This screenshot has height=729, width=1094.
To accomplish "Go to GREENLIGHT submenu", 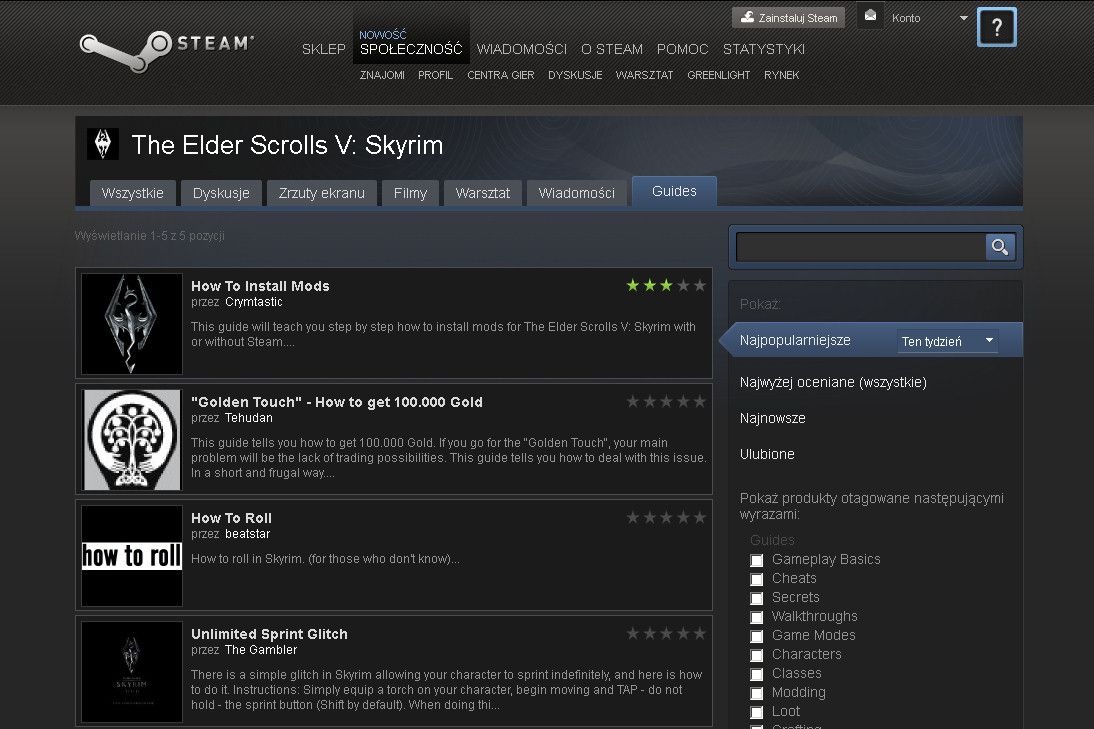I will (x=719, y=75).
